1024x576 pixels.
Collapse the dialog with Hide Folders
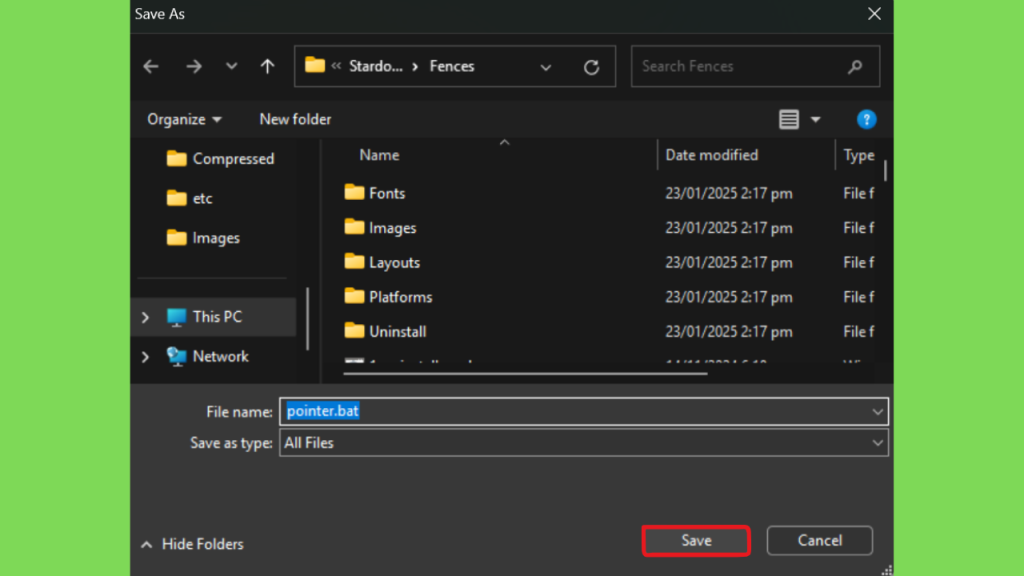pos(192,544)
